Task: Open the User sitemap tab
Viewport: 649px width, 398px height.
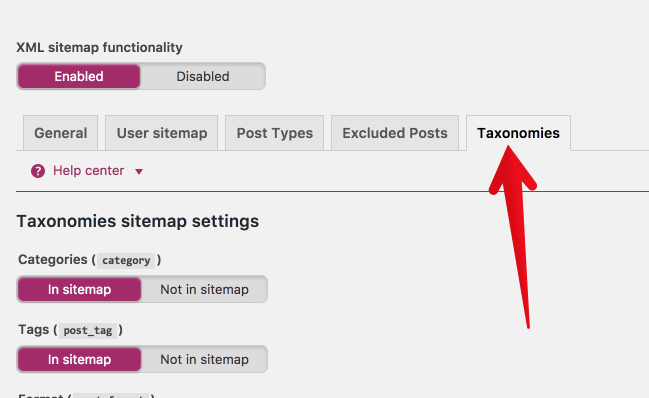Action: [161, 133]
